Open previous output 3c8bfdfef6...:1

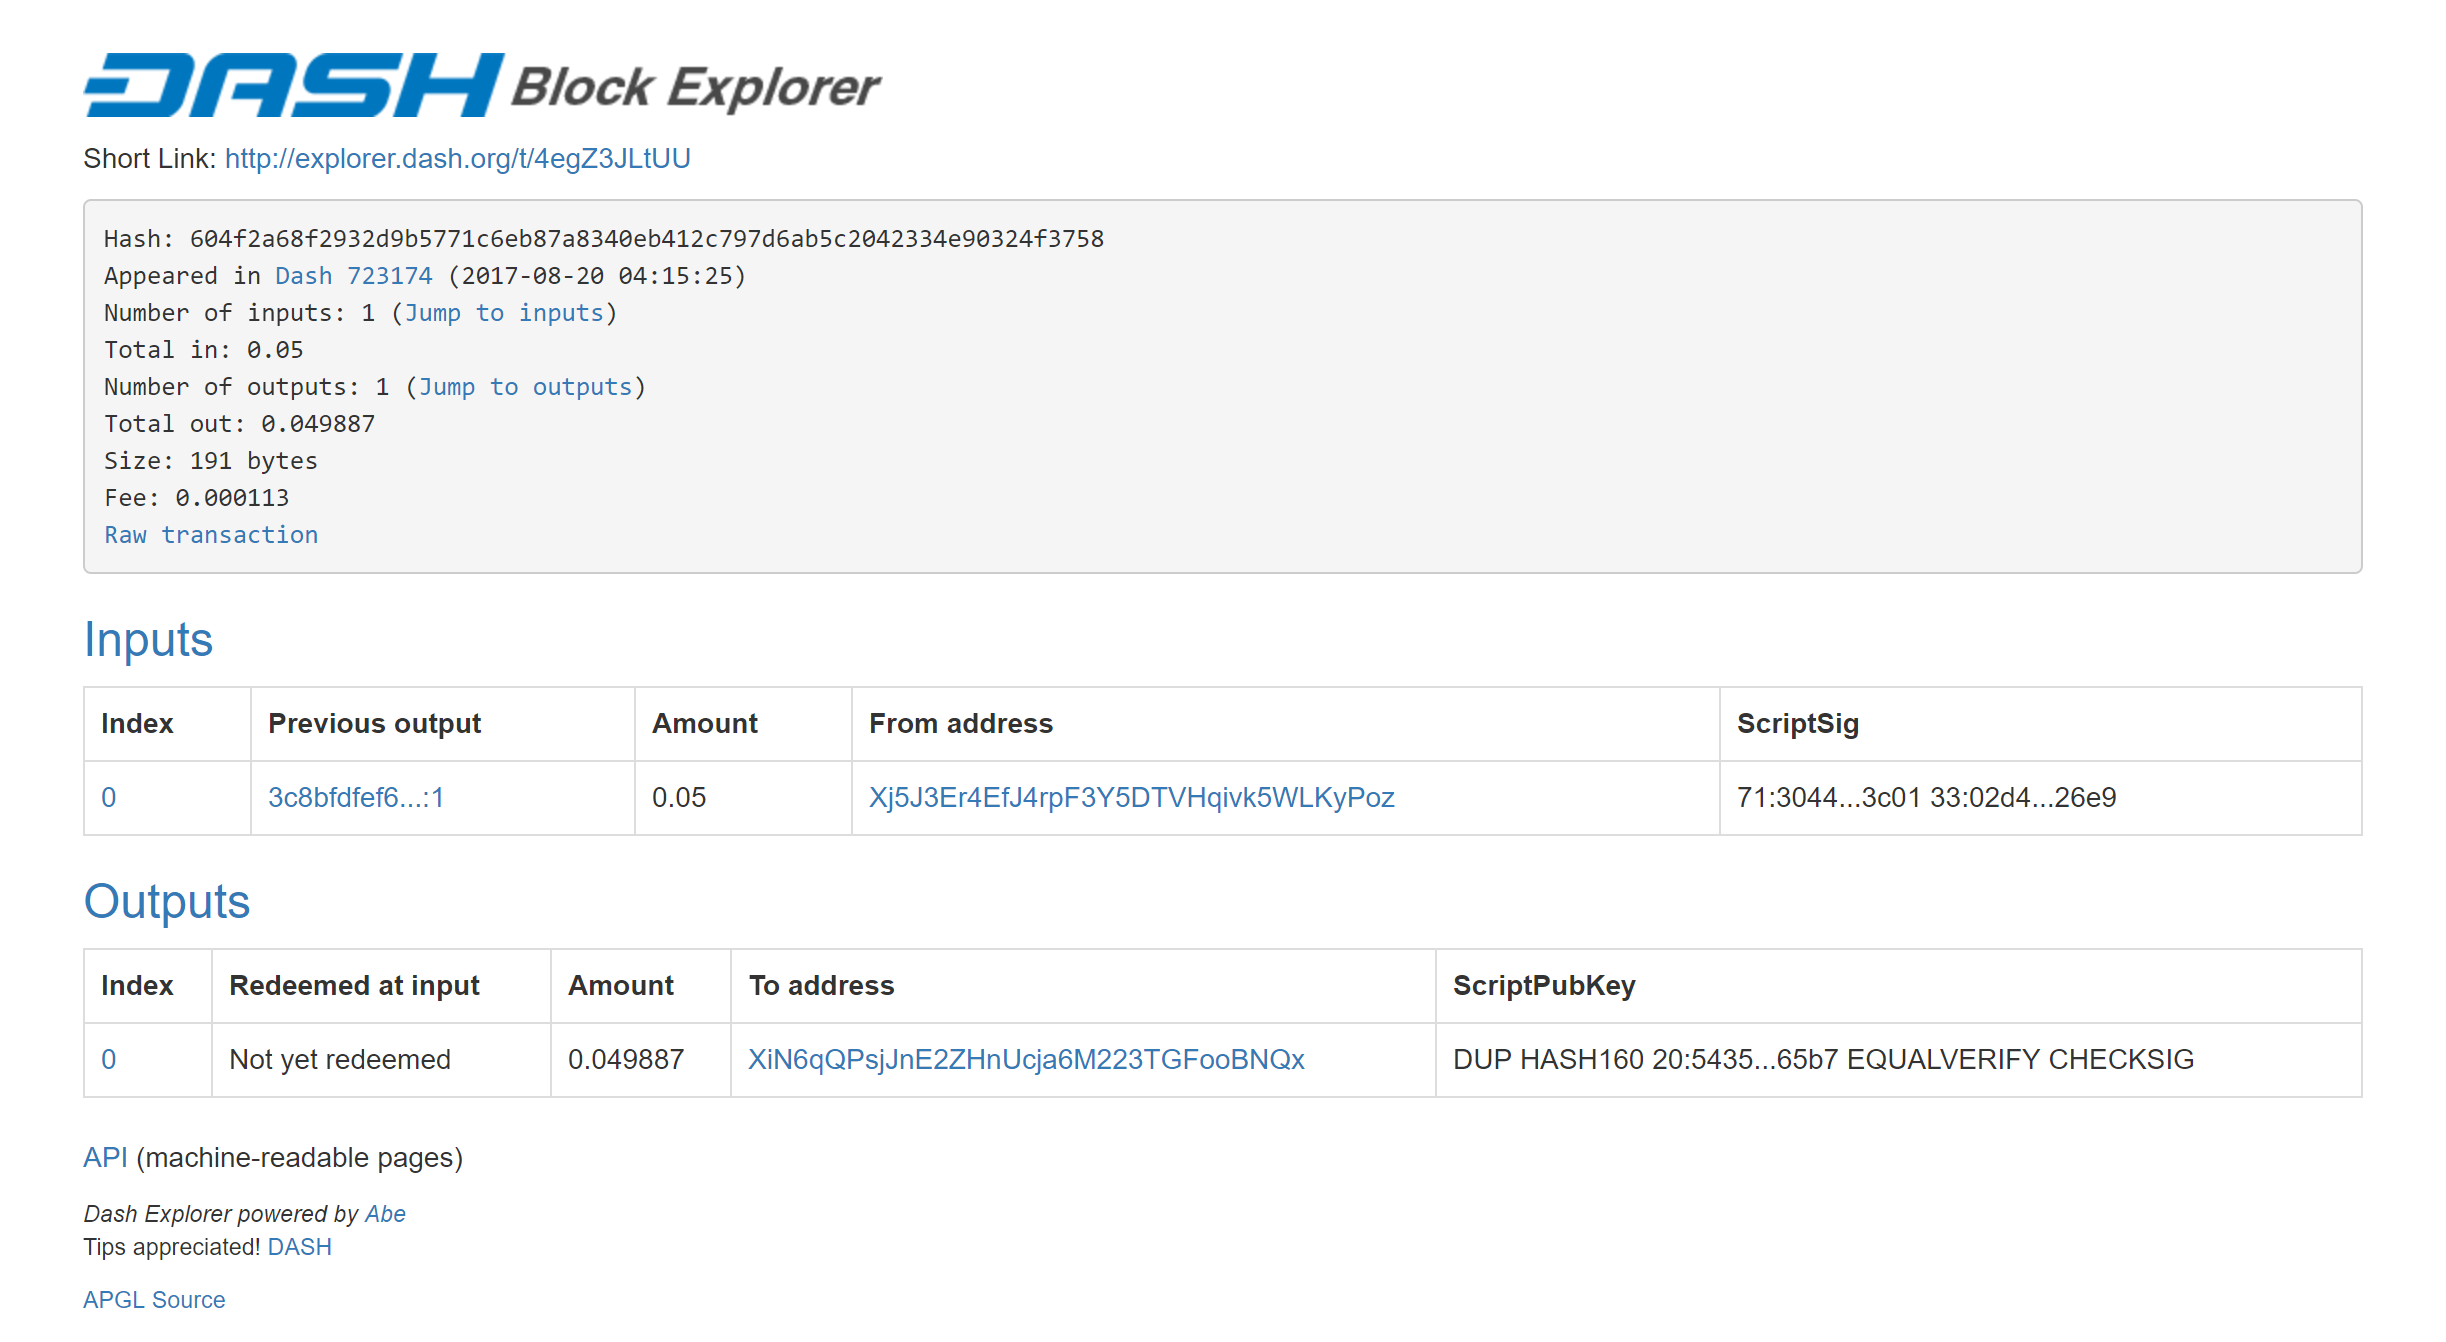click(355, 798)
